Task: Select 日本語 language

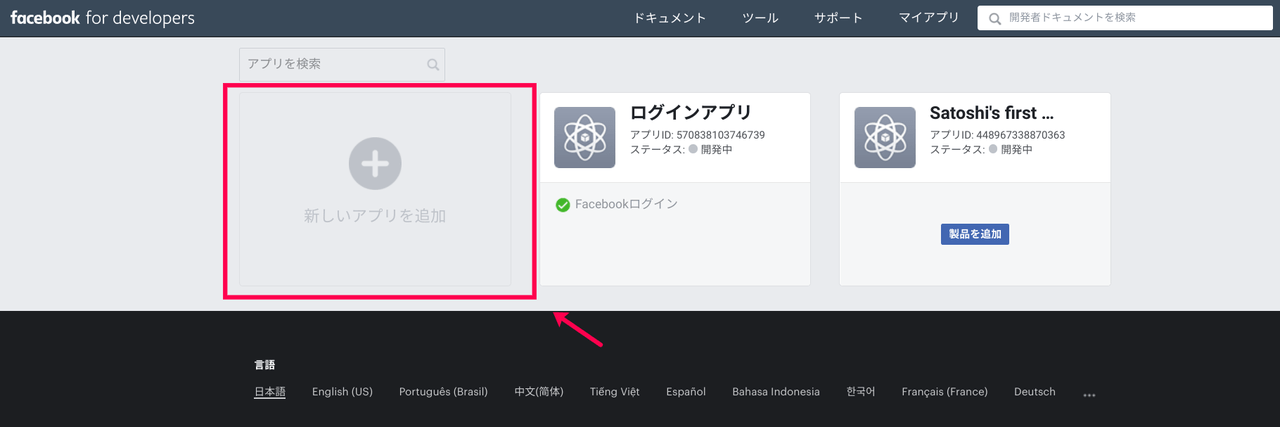Action: 270,392
